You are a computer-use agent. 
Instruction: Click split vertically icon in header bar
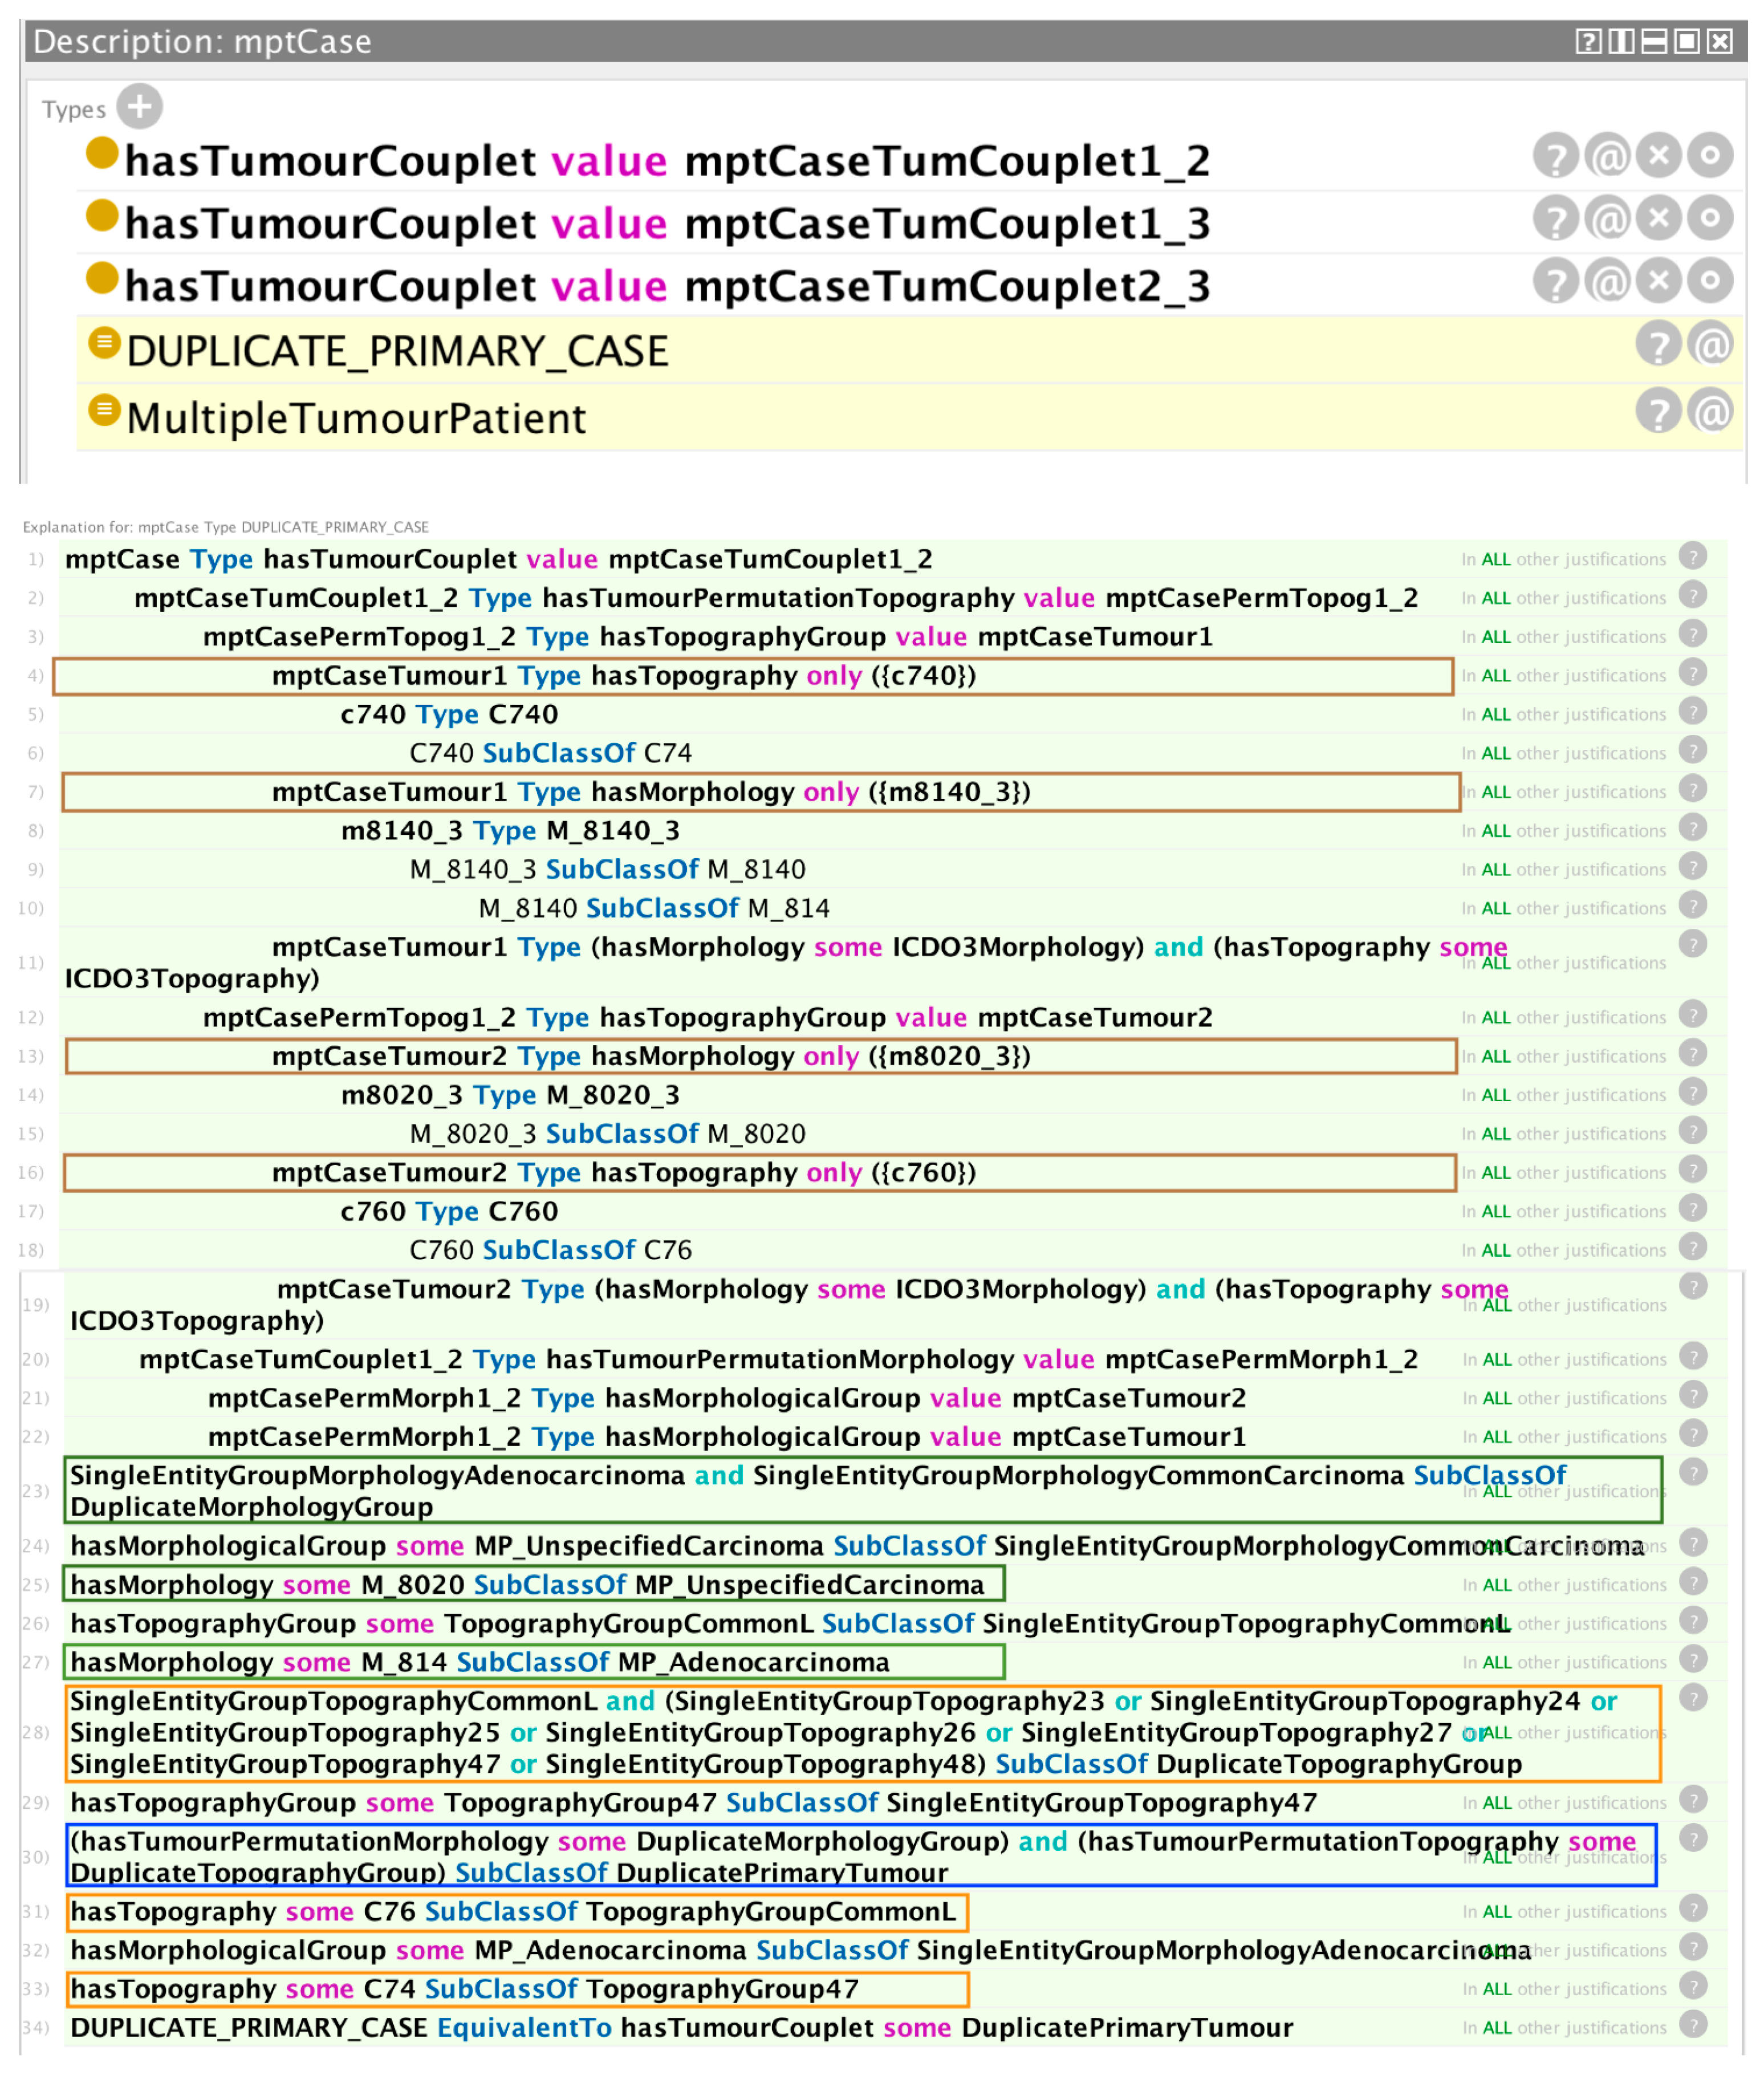tap(1621, 41)
